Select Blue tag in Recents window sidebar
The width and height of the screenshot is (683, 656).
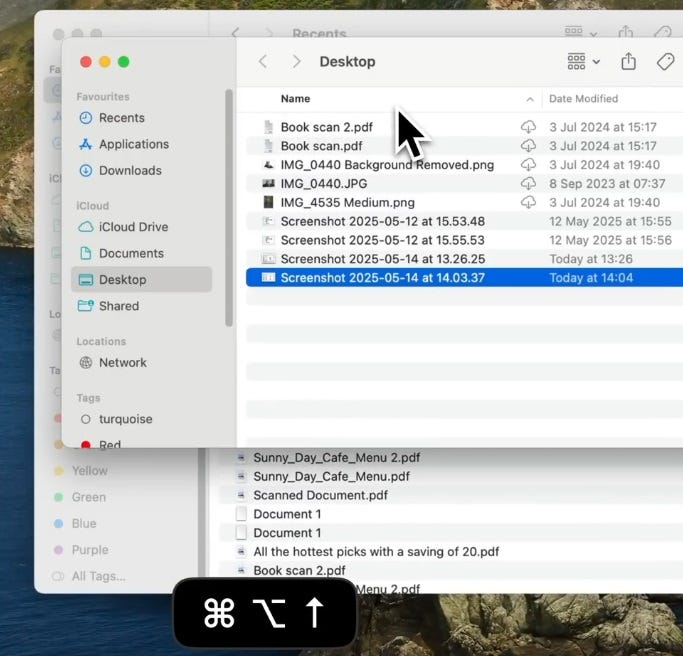click(x=84, y=523)
